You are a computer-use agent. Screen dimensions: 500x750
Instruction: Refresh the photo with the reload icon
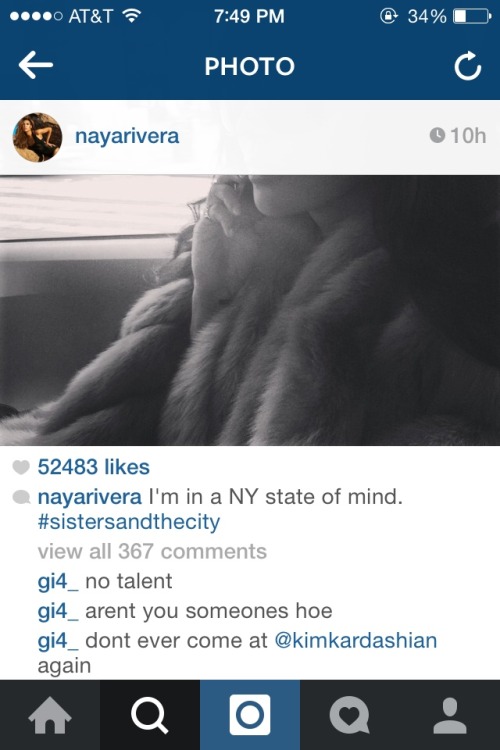(467, 66)
